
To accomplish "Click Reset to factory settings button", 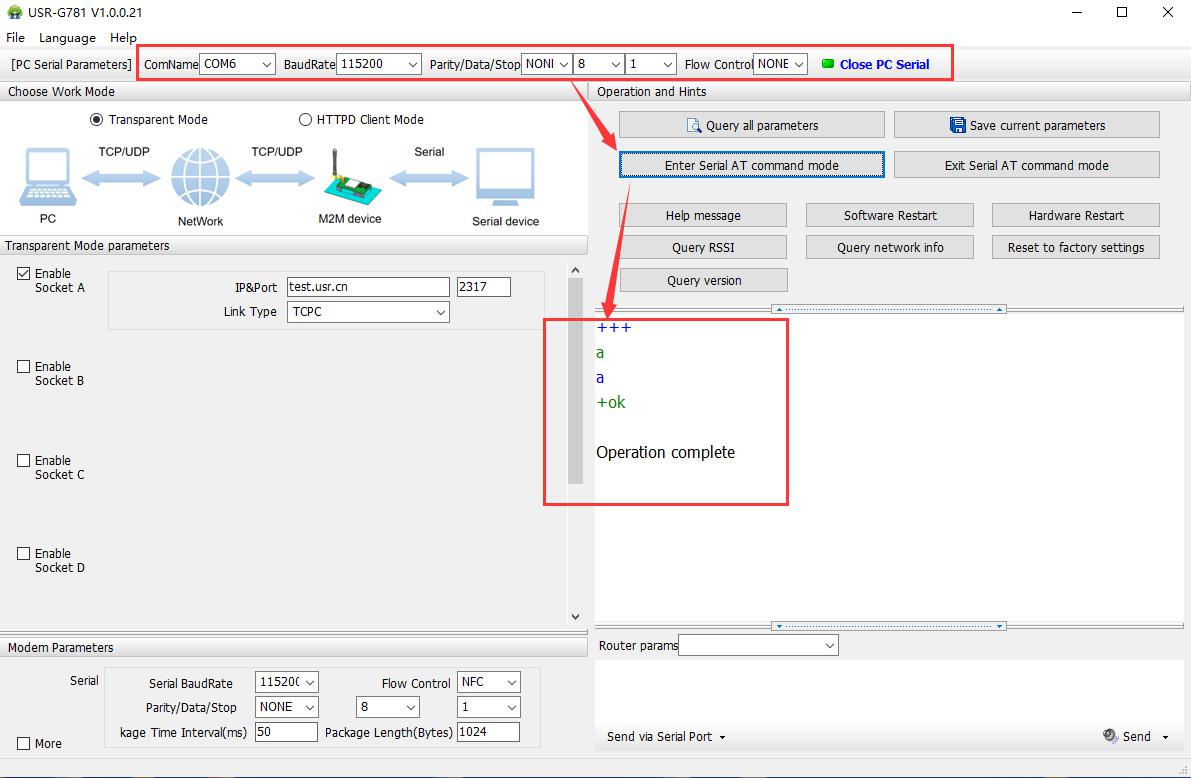I will coord(1076,247).
